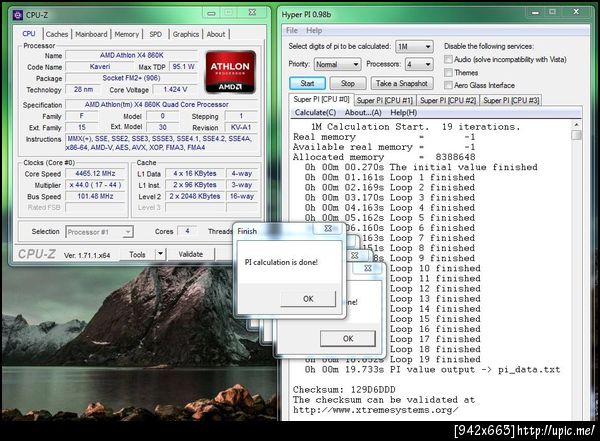Open the Graphics tab

186,34
